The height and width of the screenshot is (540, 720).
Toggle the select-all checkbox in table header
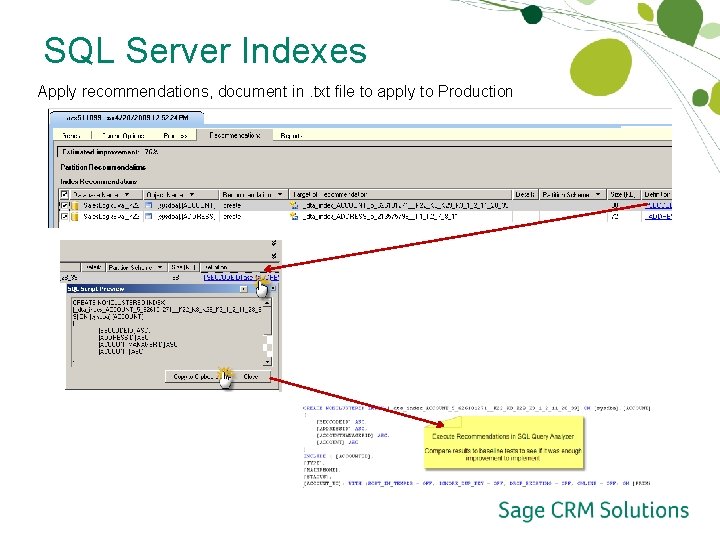coord(64,195)
